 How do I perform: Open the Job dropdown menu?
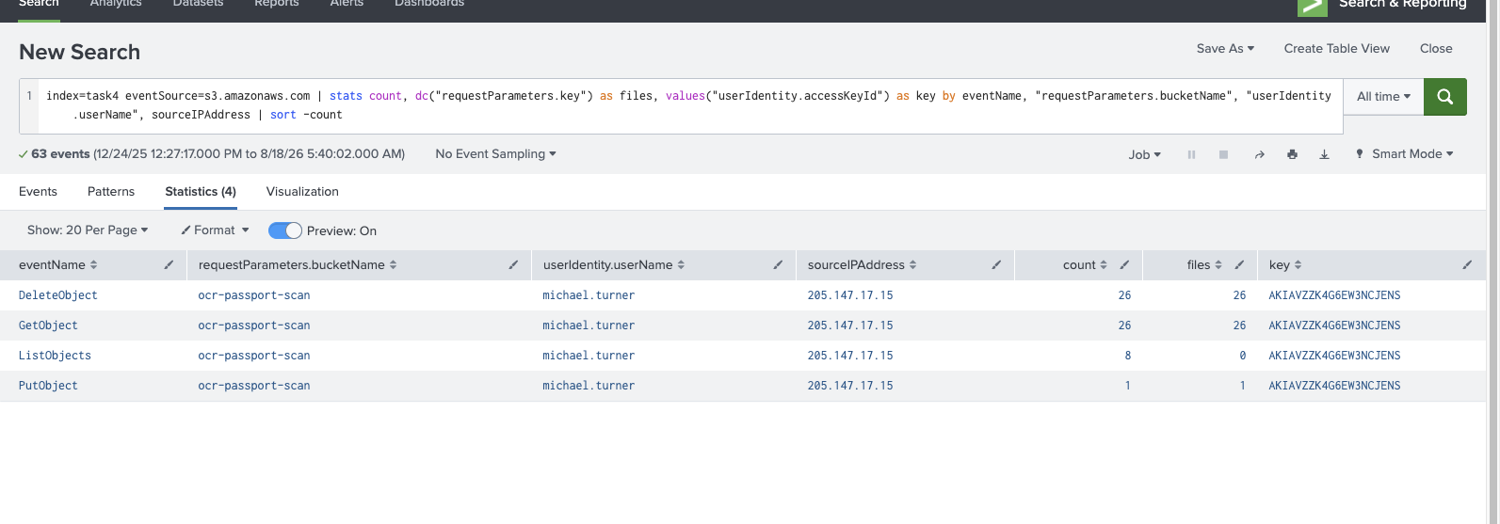pyautogui.click(x=1144, y=155)
